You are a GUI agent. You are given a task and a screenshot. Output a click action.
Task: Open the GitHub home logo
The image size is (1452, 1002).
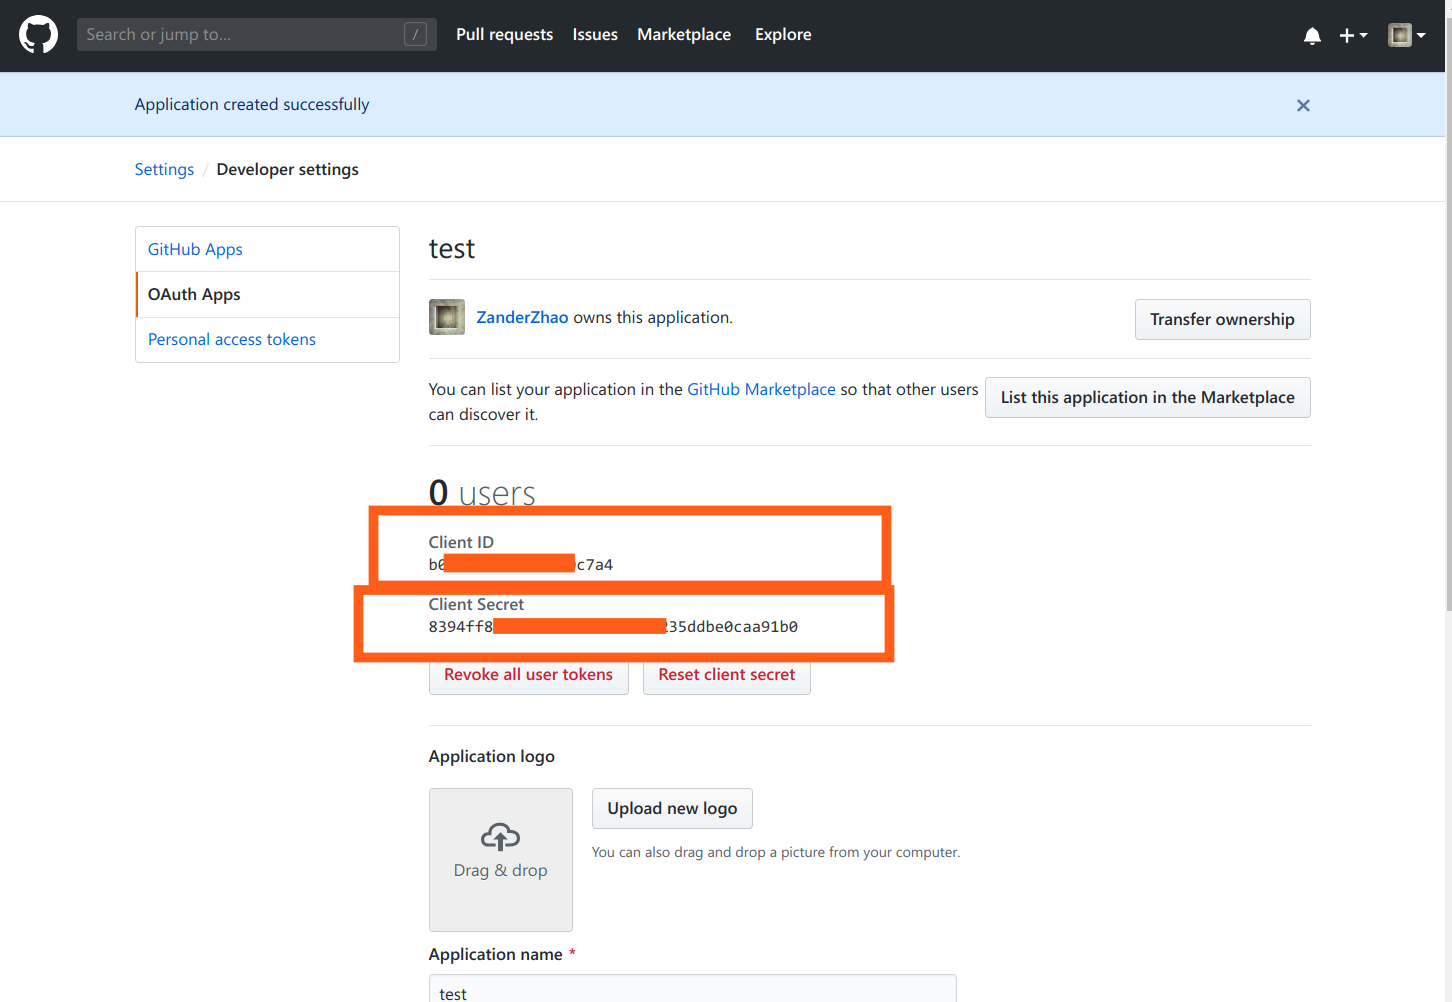[x=38, y=34]
